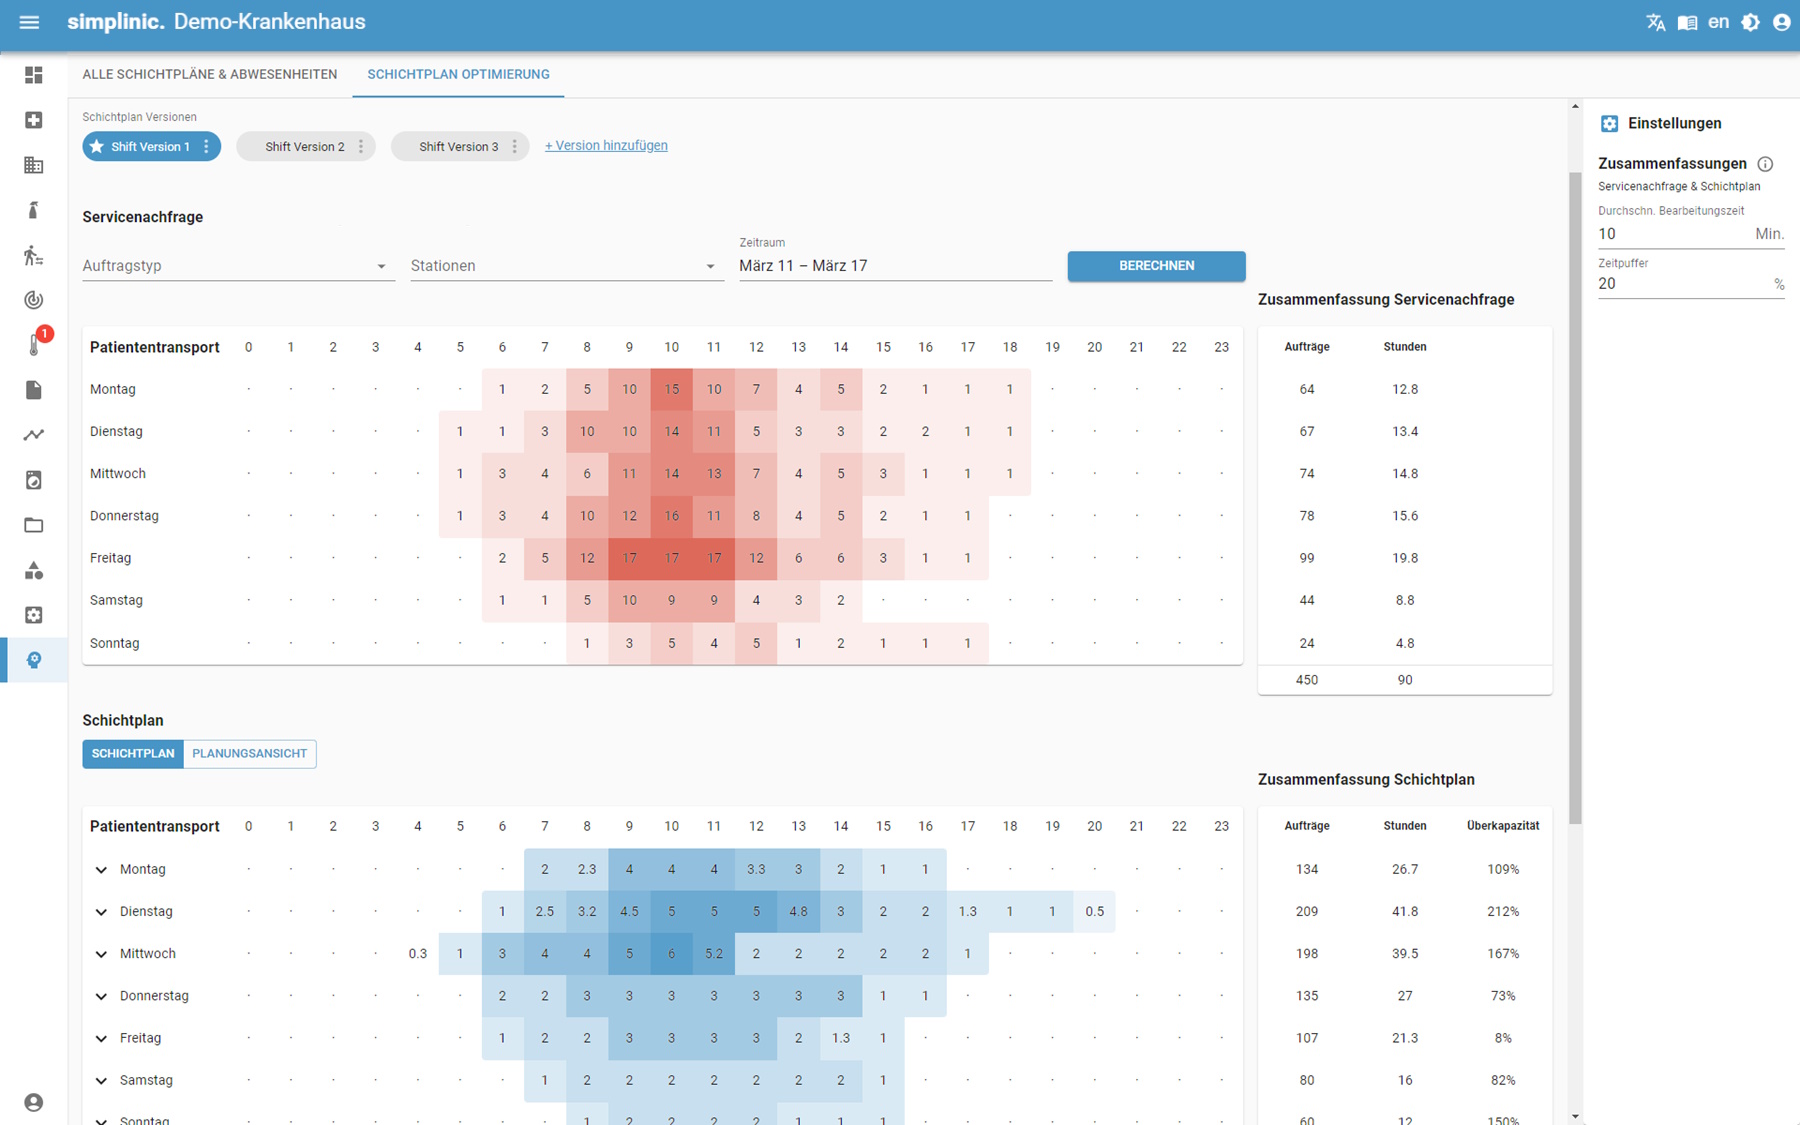Open the account icon in the top-right corner
1800x1125 pixels.
[x=1782, y=21]
